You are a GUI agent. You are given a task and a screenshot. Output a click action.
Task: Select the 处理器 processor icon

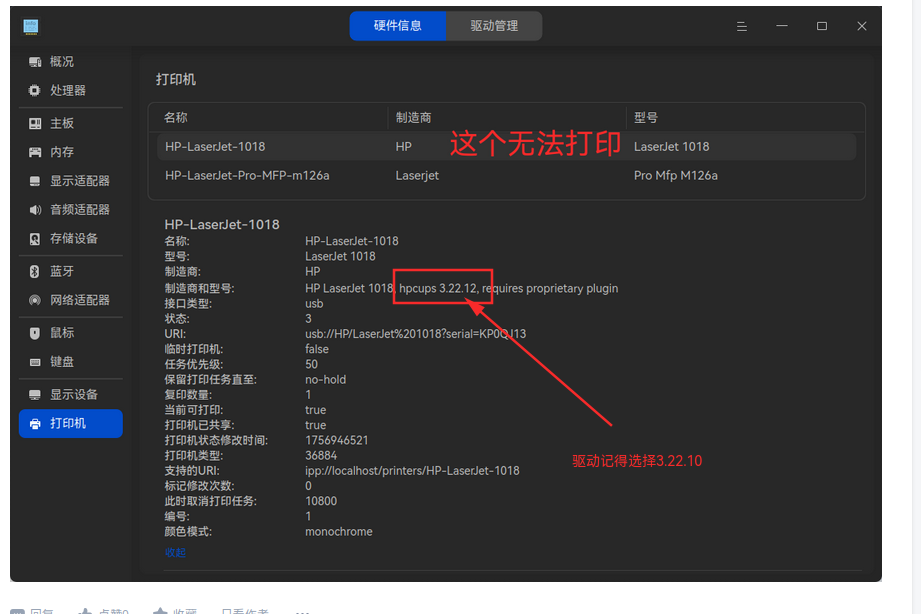(35, 90)
